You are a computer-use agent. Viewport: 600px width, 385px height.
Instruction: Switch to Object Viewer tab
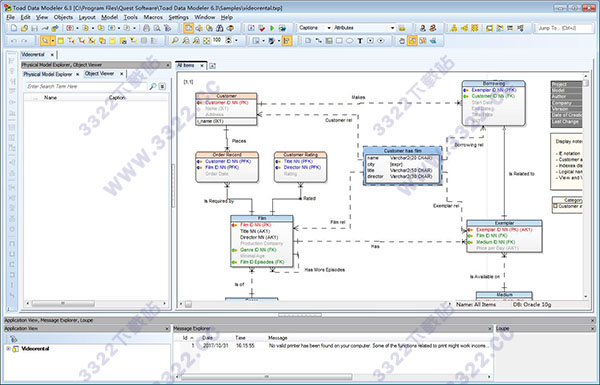[x=99, y=73]
